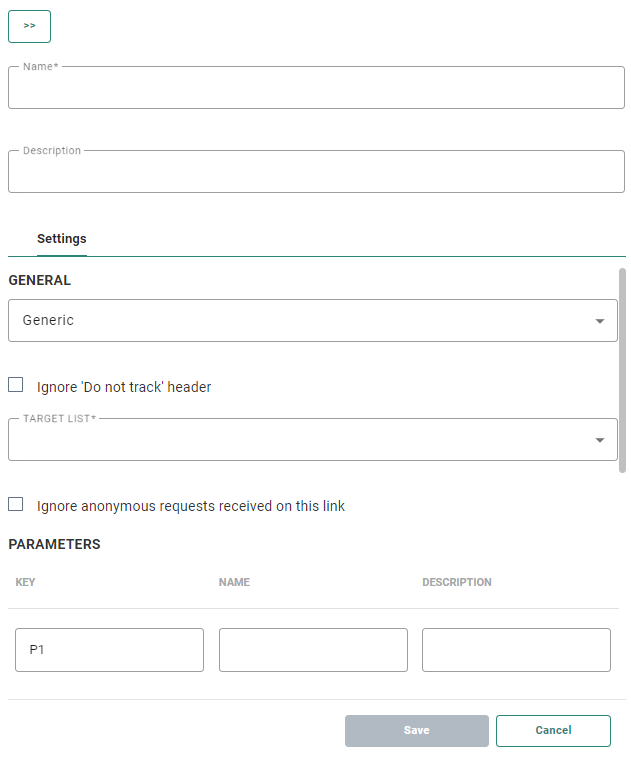Select the P1 key input box

(x=110, y=650)
